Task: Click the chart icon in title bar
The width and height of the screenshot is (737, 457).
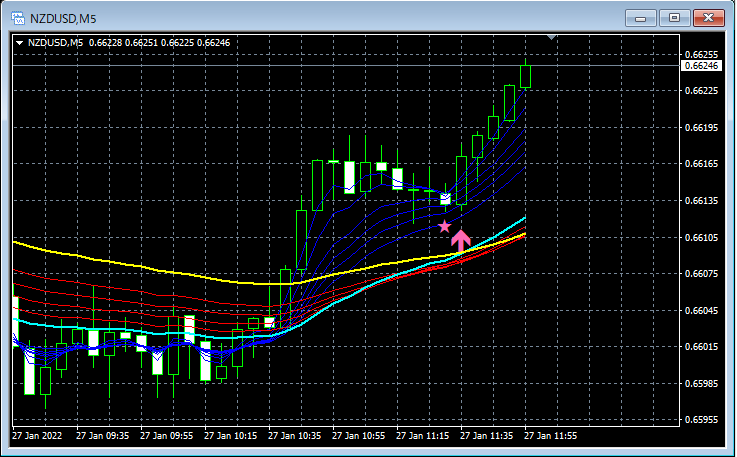Action: tap(18, 18)
